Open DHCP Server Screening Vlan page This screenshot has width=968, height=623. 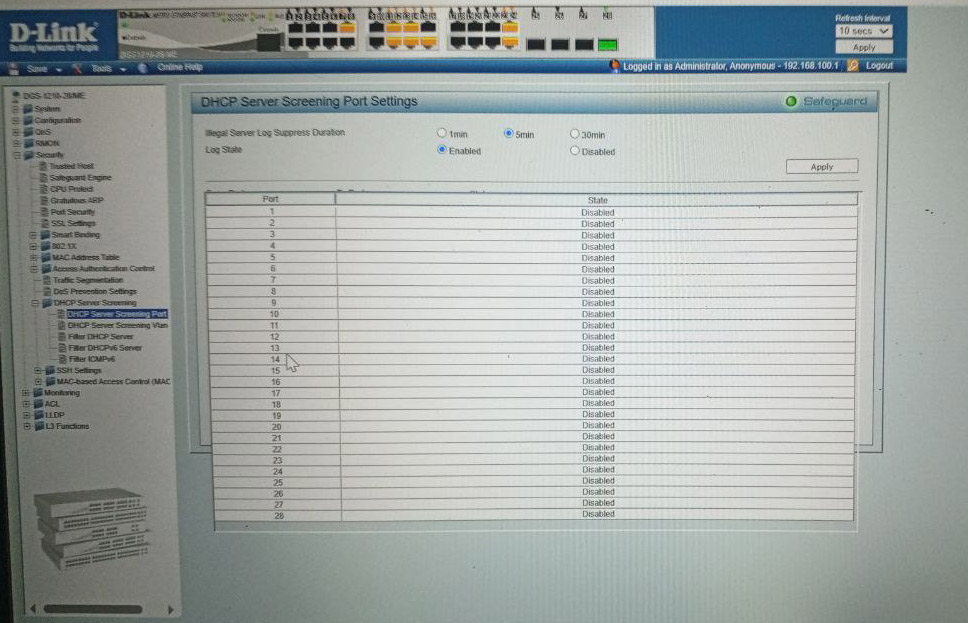tap(117, 325)
